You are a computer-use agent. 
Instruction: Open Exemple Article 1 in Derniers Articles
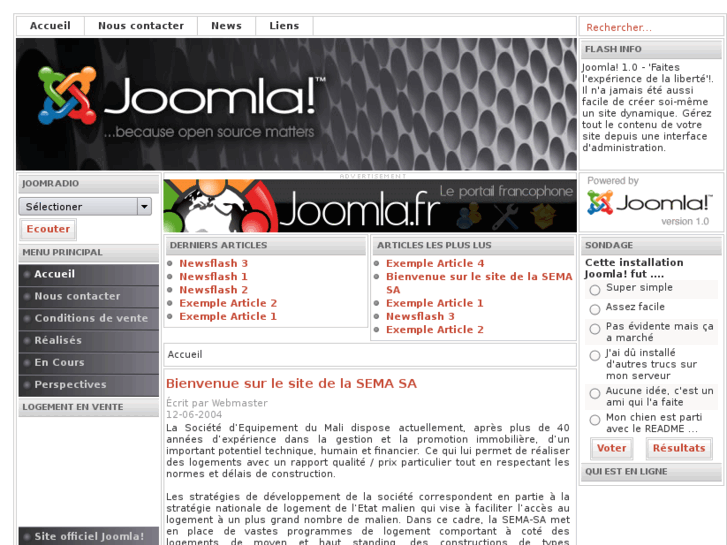pos(228,317)
